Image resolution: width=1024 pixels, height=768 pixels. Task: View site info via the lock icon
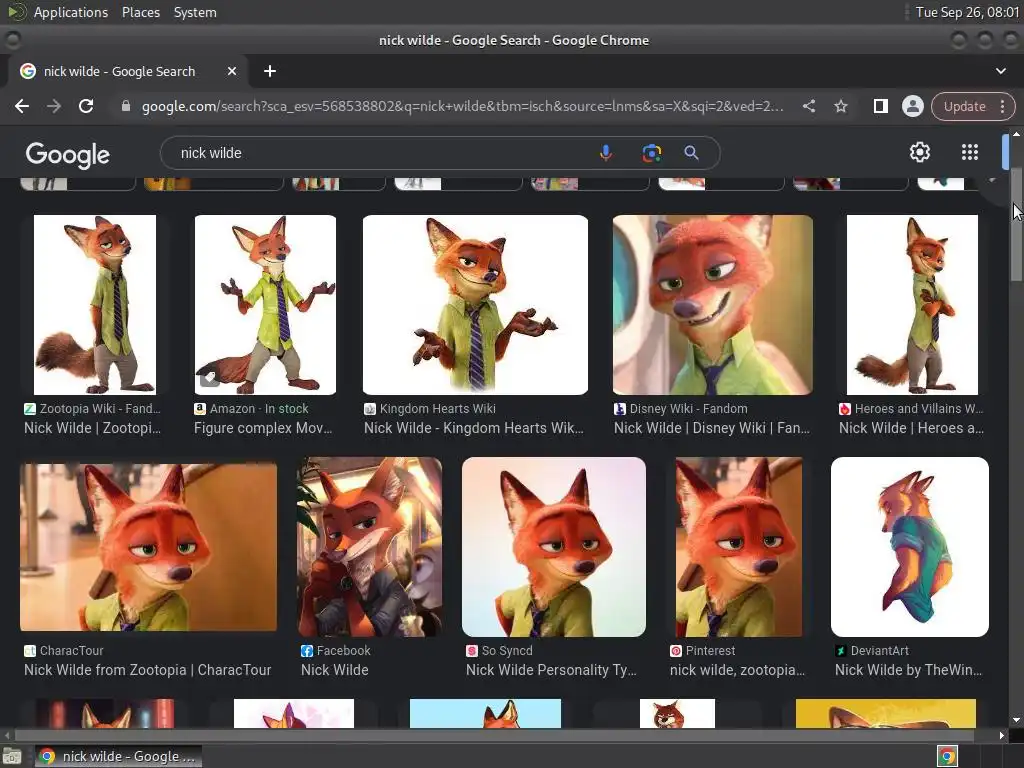125,106
